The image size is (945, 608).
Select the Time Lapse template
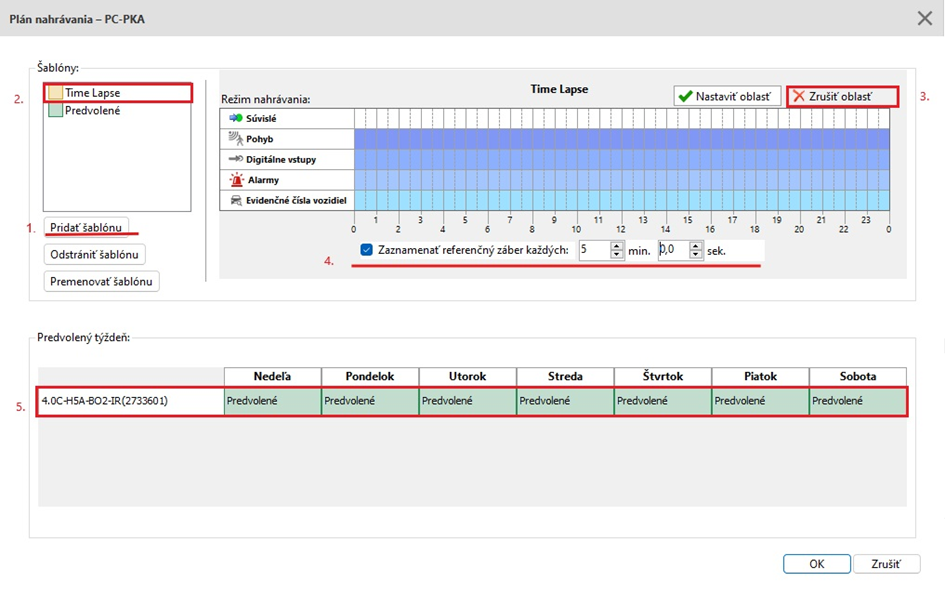point(92,93)
